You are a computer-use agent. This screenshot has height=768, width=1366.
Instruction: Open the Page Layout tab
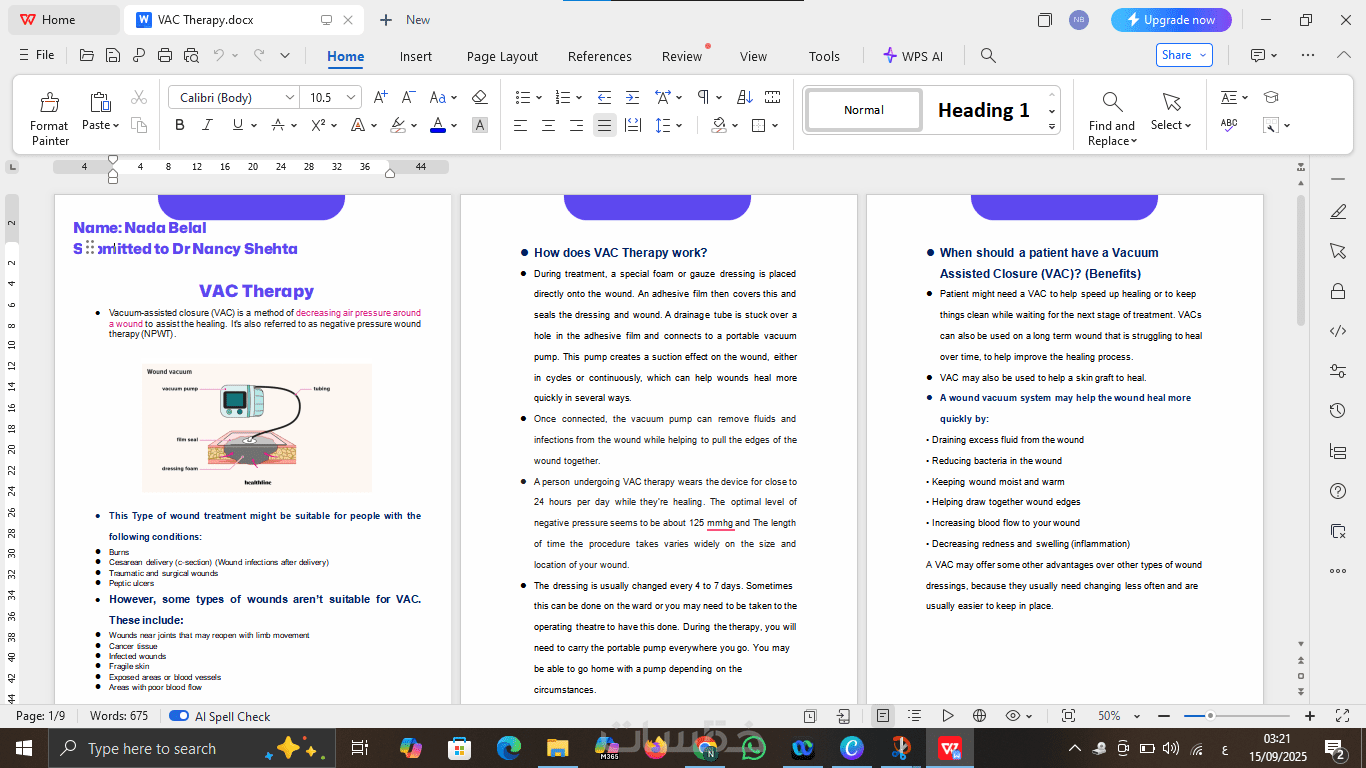point(502,56)
